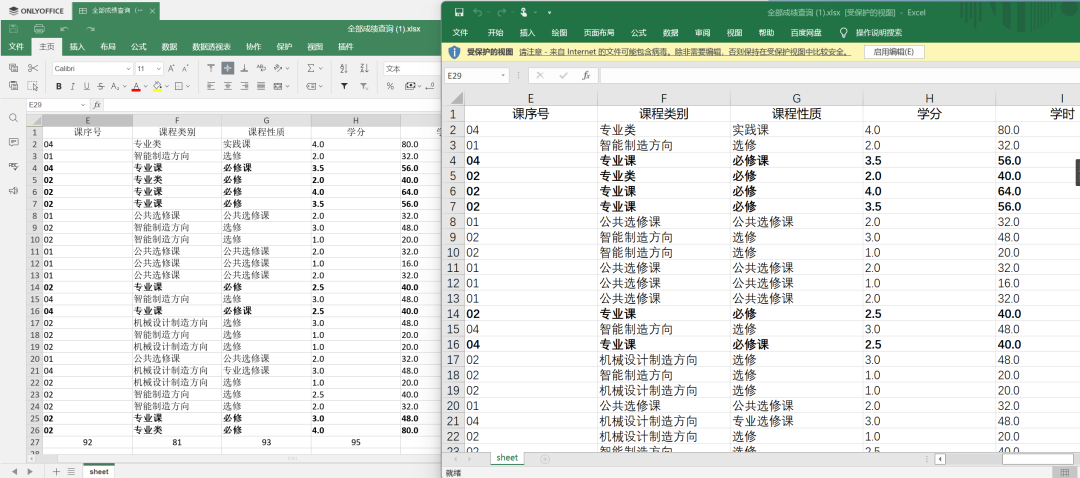The image size is (1080, 478).
Task: Toggle Strikethrough in ONLYOFFICE toolbar
Action: coord(101,86)
